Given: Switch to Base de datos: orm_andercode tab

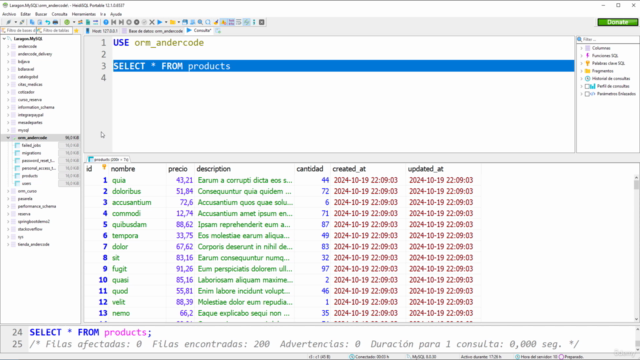Looking at the screenshot, I should [153, 31].
